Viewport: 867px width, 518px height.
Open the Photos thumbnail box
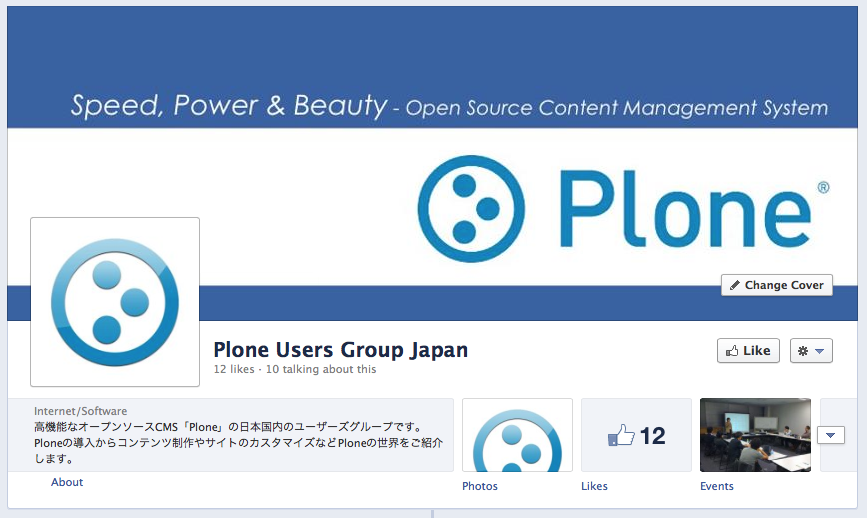[x=517, y=435]
